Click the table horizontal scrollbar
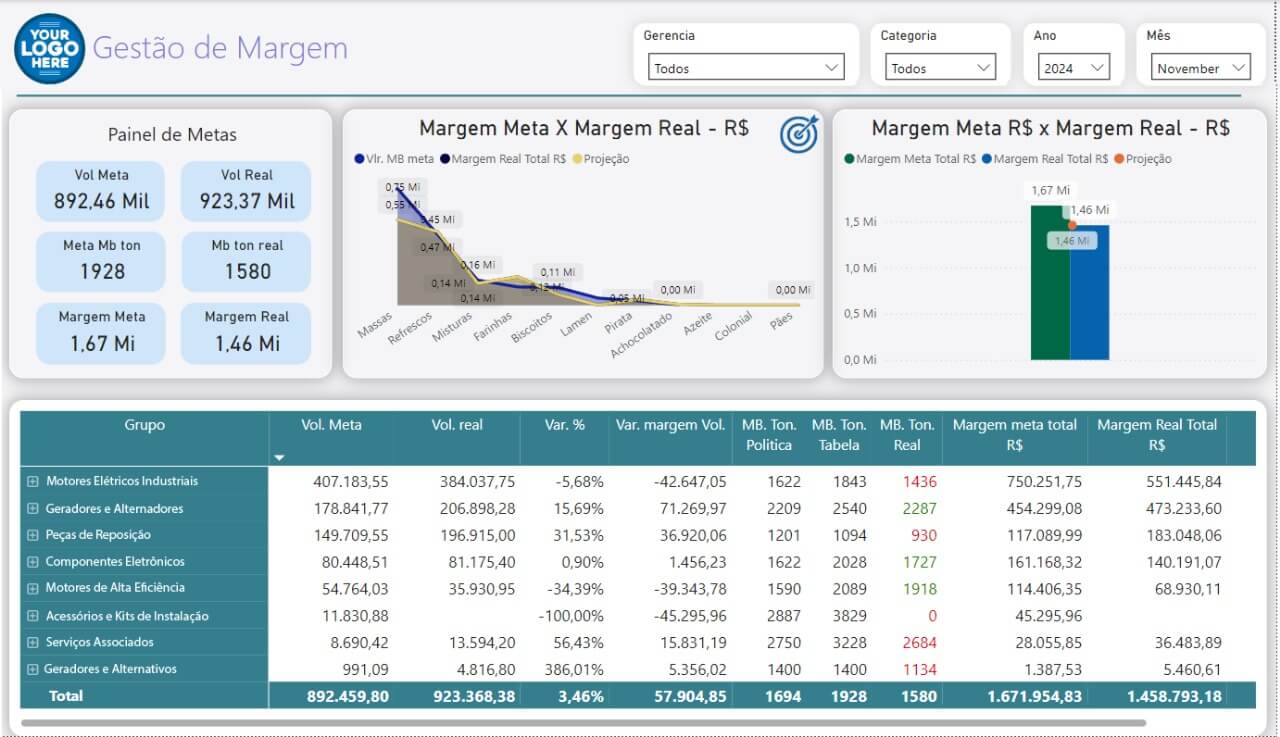The height and width of the screenshot is (737, 1280). [582, 722]
